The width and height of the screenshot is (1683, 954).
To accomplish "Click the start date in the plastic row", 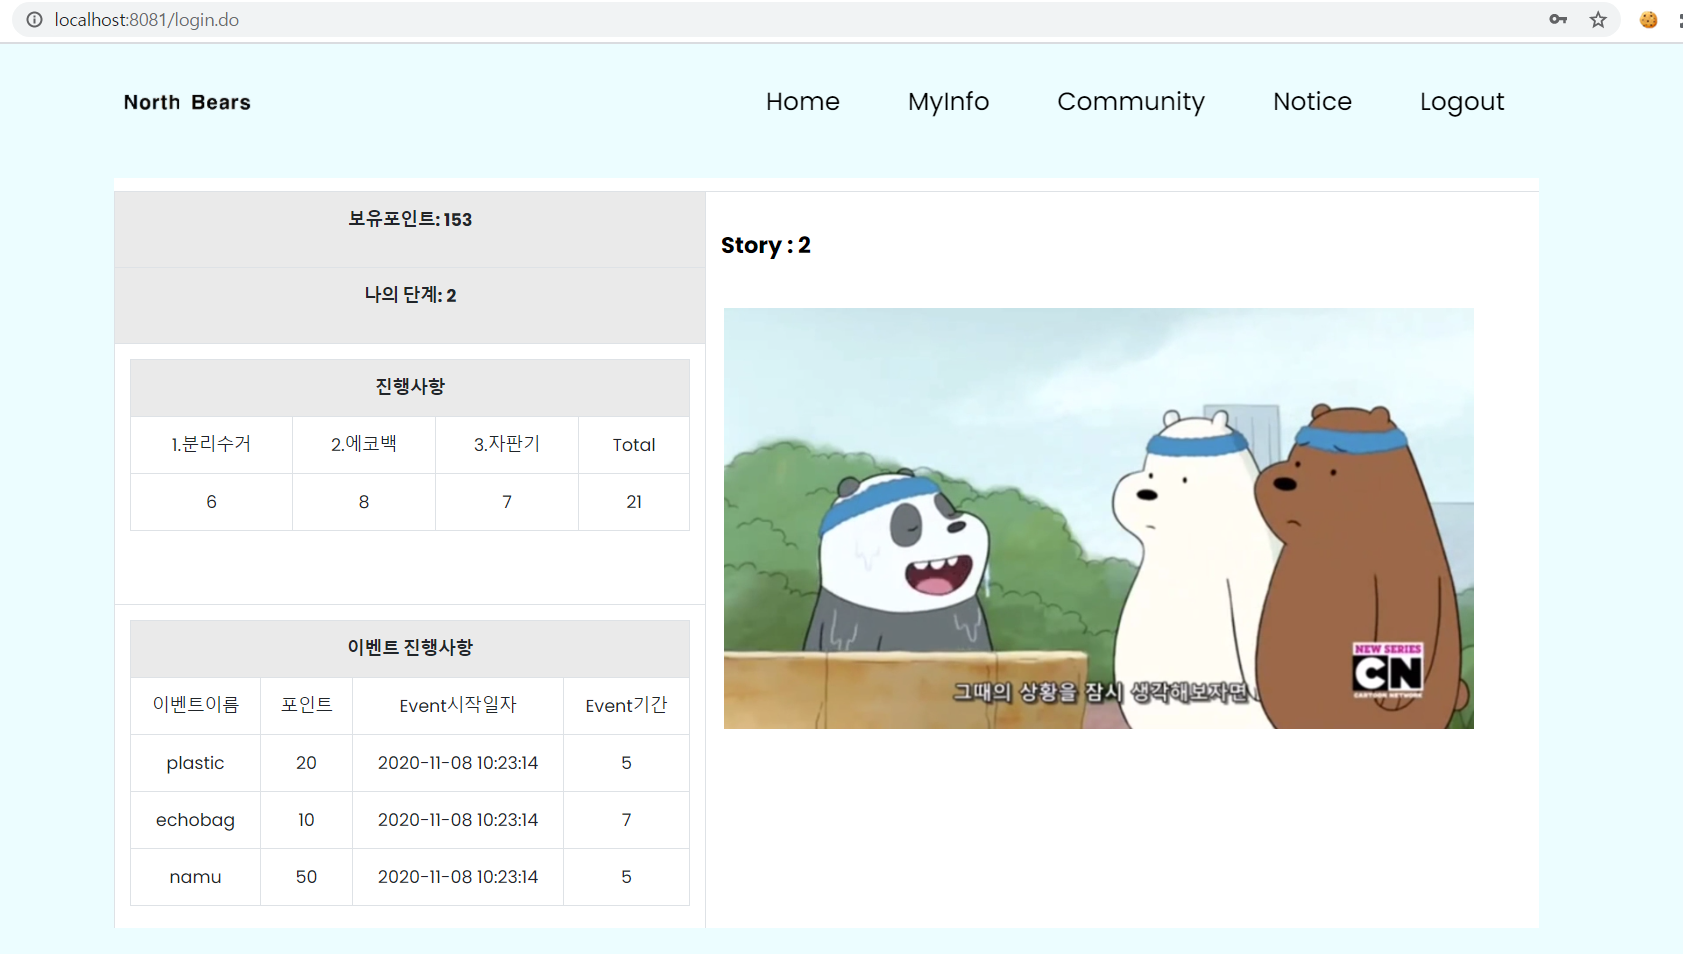I will coord(458,763).
